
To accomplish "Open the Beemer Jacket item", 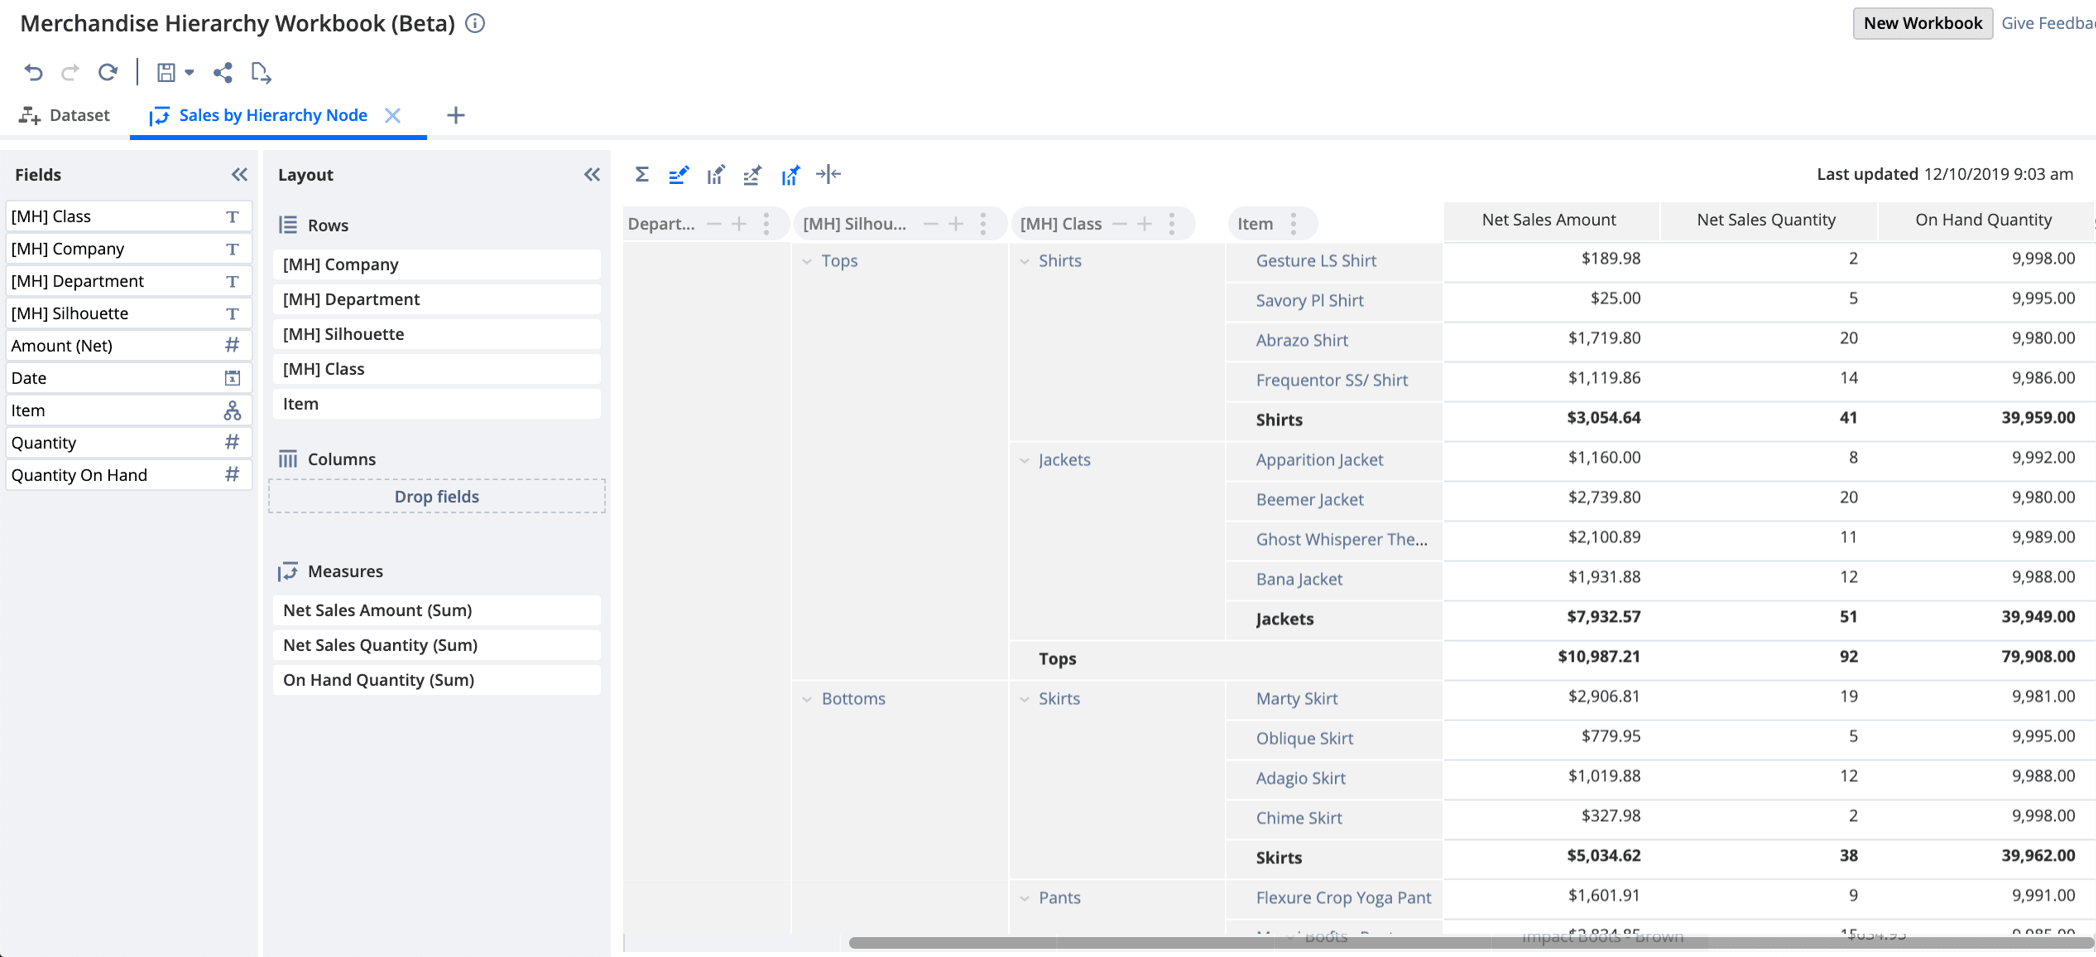I will tap(1310, 499).
